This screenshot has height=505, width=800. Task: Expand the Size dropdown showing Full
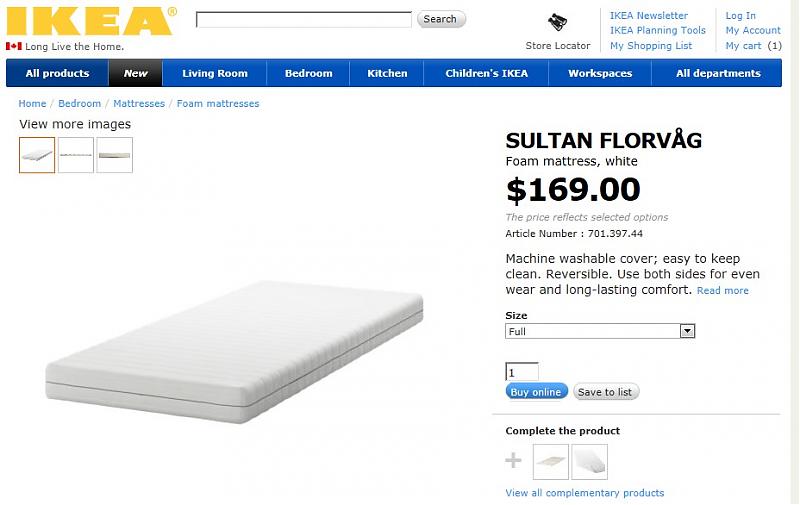(600, 331)
